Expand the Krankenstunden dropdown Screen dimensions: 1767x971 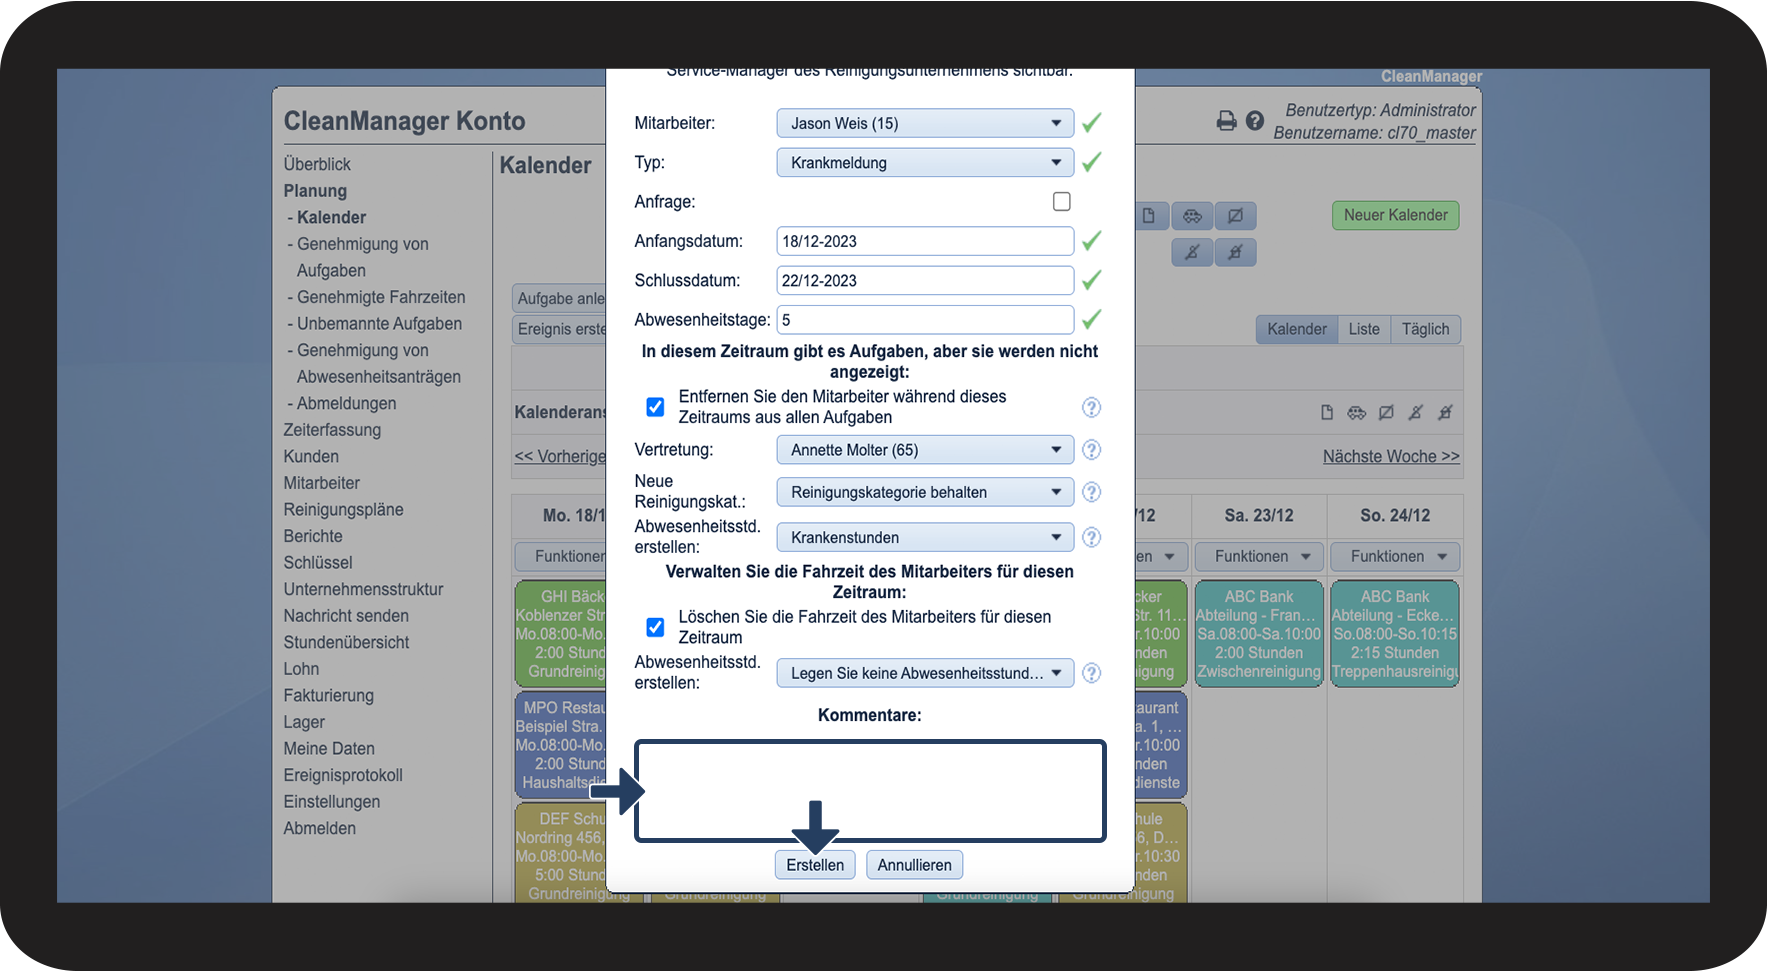(x=925, y=537)
